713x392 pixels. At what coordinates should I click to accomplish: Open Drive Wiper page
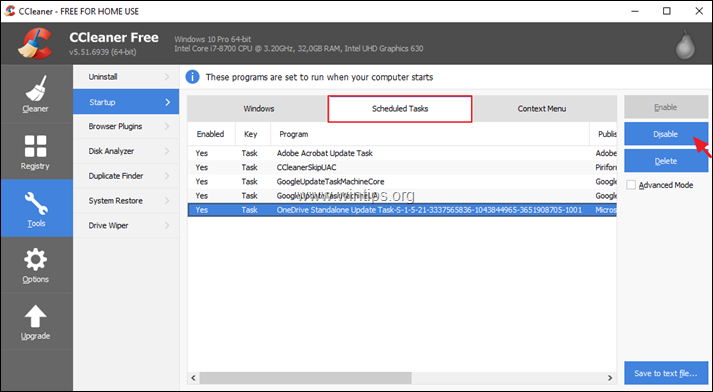coord(126,226)
